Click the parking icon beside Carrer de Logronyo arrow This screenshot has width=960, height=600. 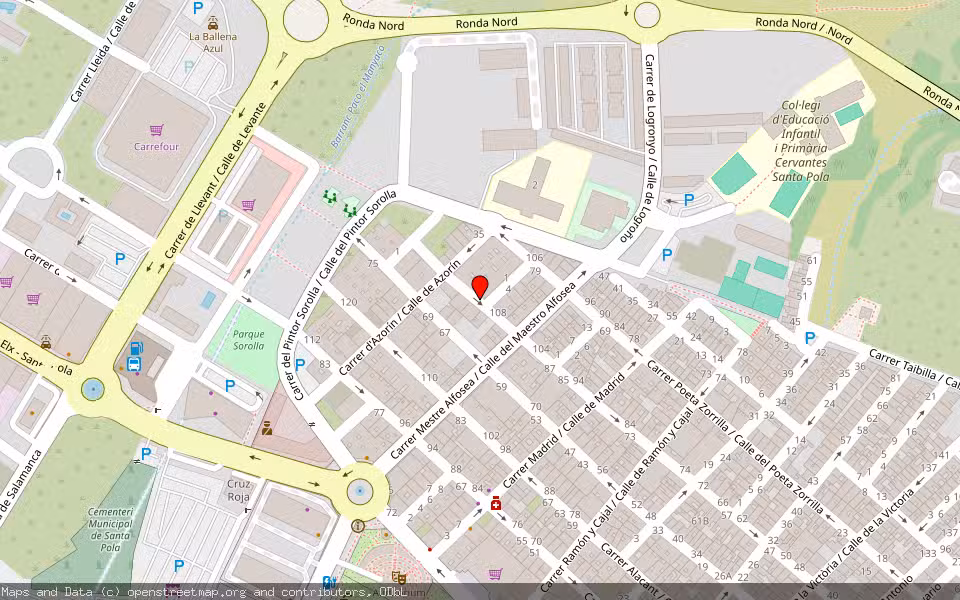pos(689,200)
